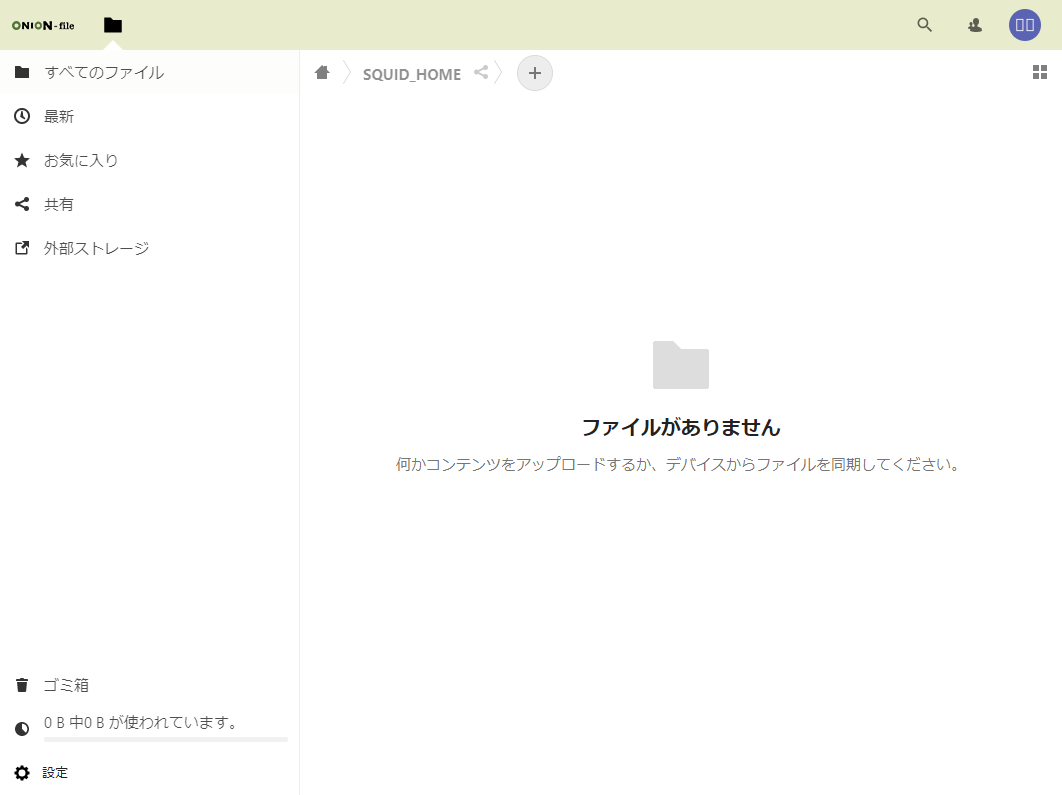Image resolution: width=1062 pixels, height=795 pixels.
Task: Toggle grid view layout
Action: pyautogui.click(x=1040, y=72)
